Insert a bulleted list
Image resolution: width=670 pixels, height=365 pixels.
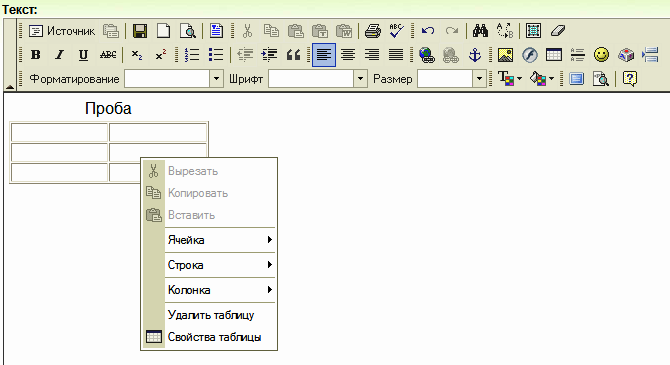point(216,55)
